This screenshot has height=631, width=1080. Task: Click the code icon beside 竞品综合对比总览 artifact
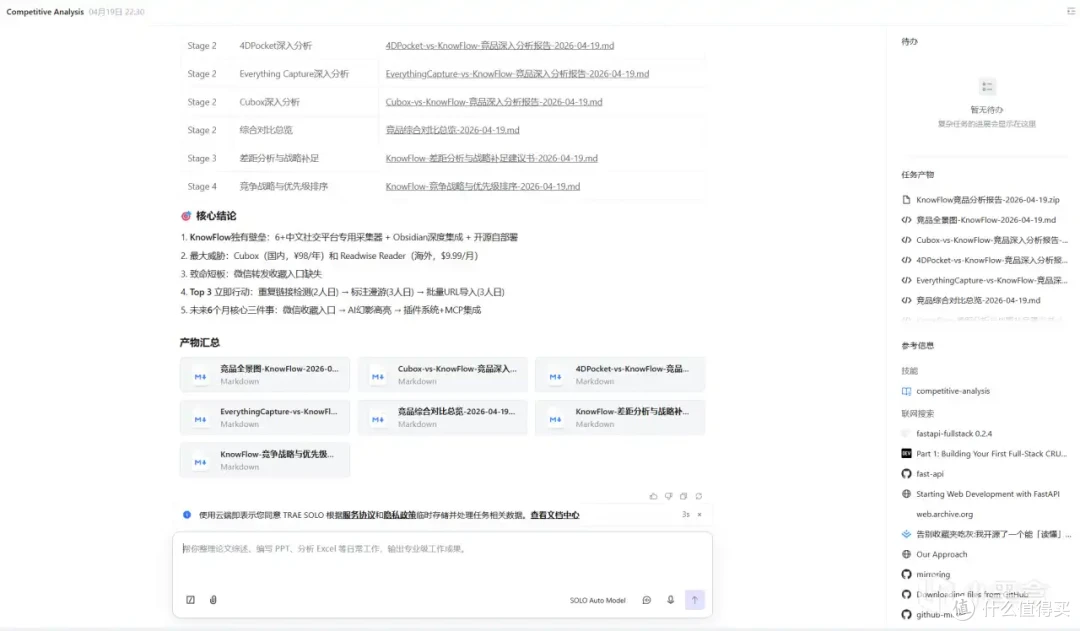click(906, 300)
